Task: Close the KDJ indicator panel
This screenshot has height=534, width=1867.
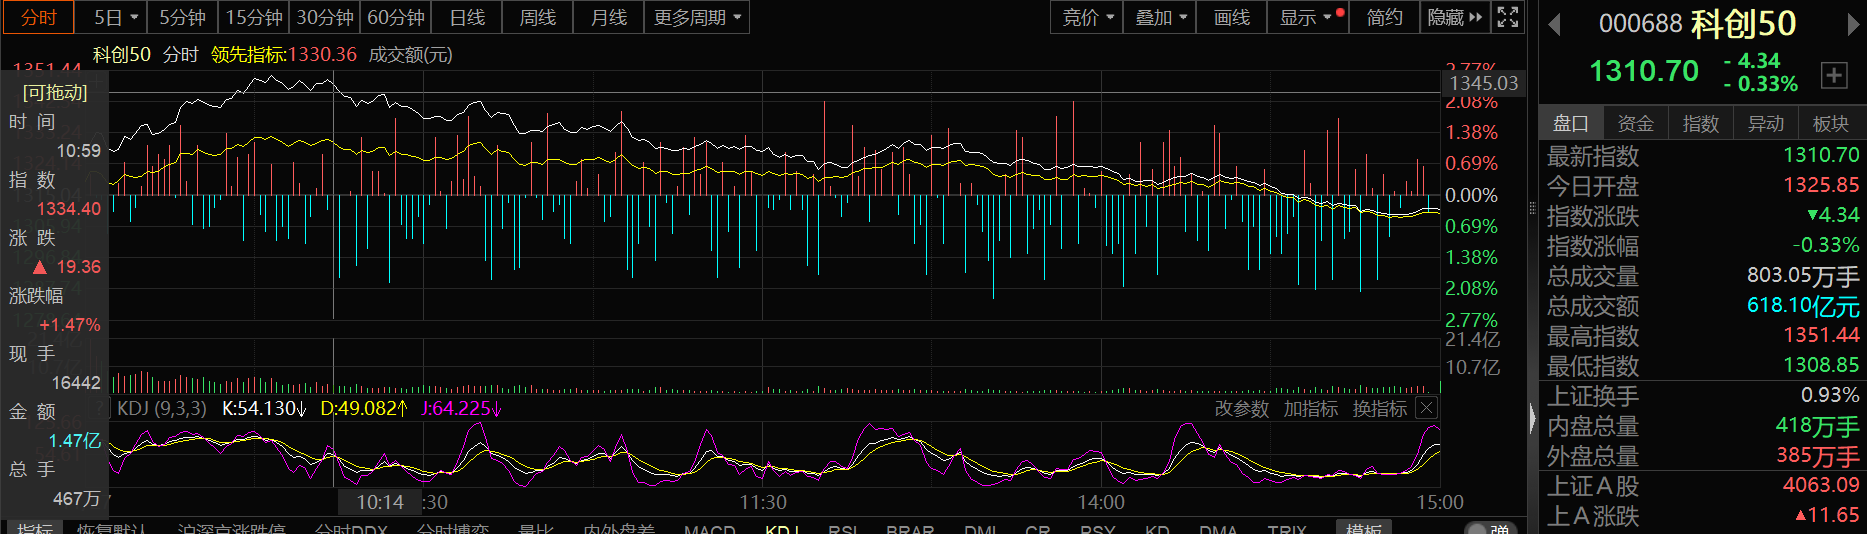Action: click(1427, 408)
